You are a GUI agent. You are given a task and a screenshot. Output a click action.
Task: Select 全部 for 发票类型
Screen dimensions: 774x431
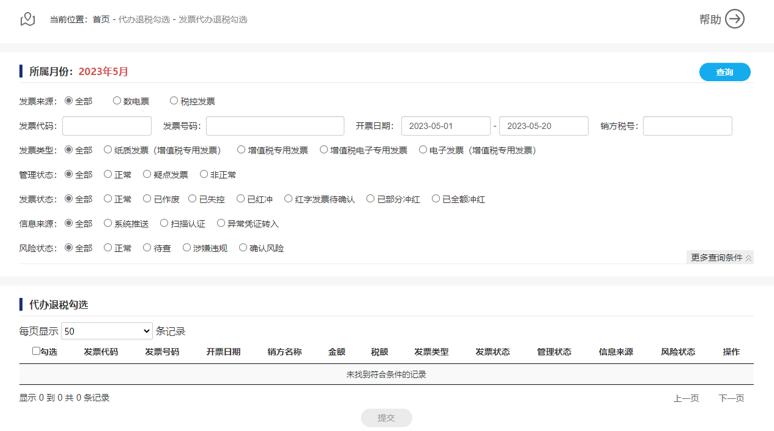click(69, 150)
